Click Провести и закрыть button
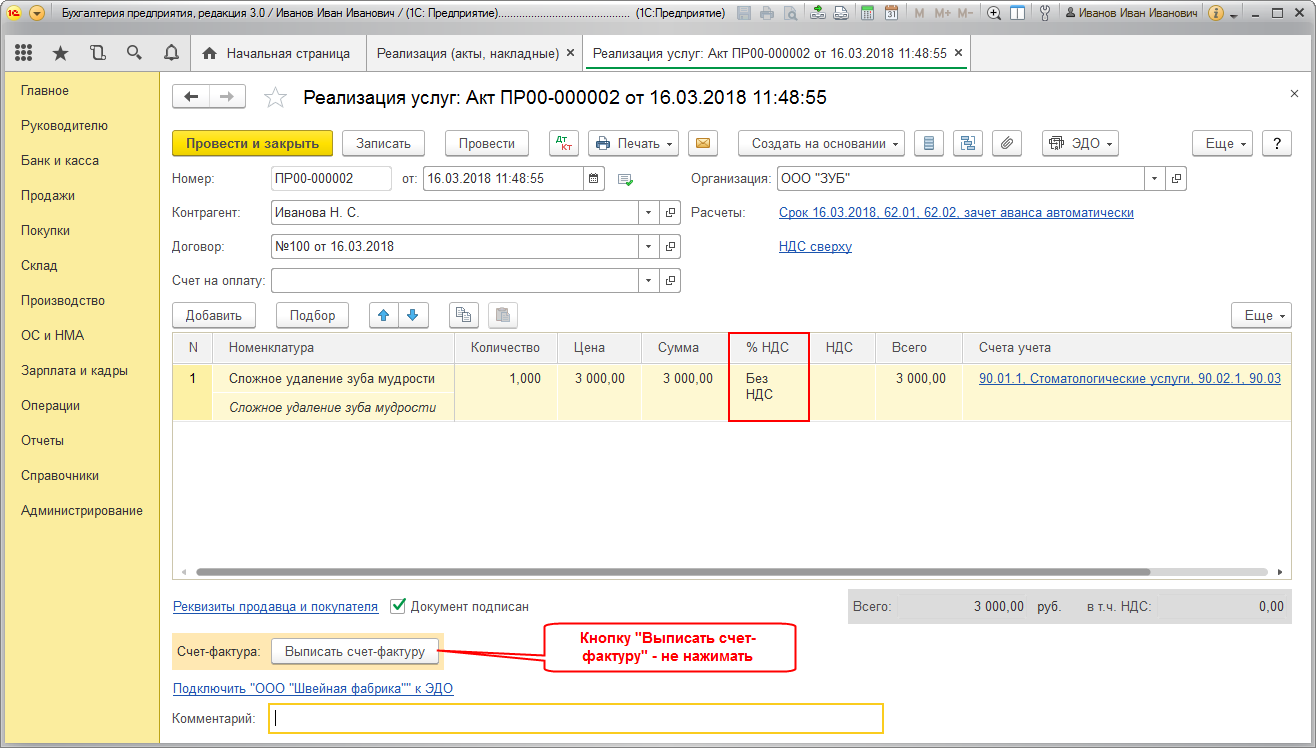1316x748 pixels. pyautogui.click(x=252, y=143)
